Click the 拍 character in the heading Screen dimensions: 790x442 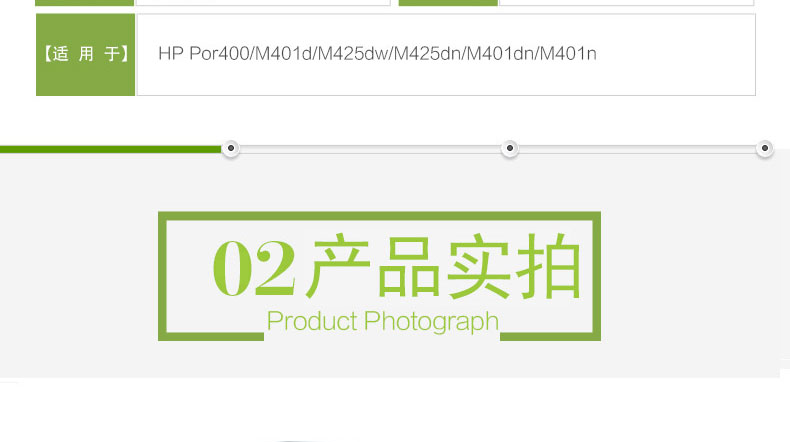point(548,266)
